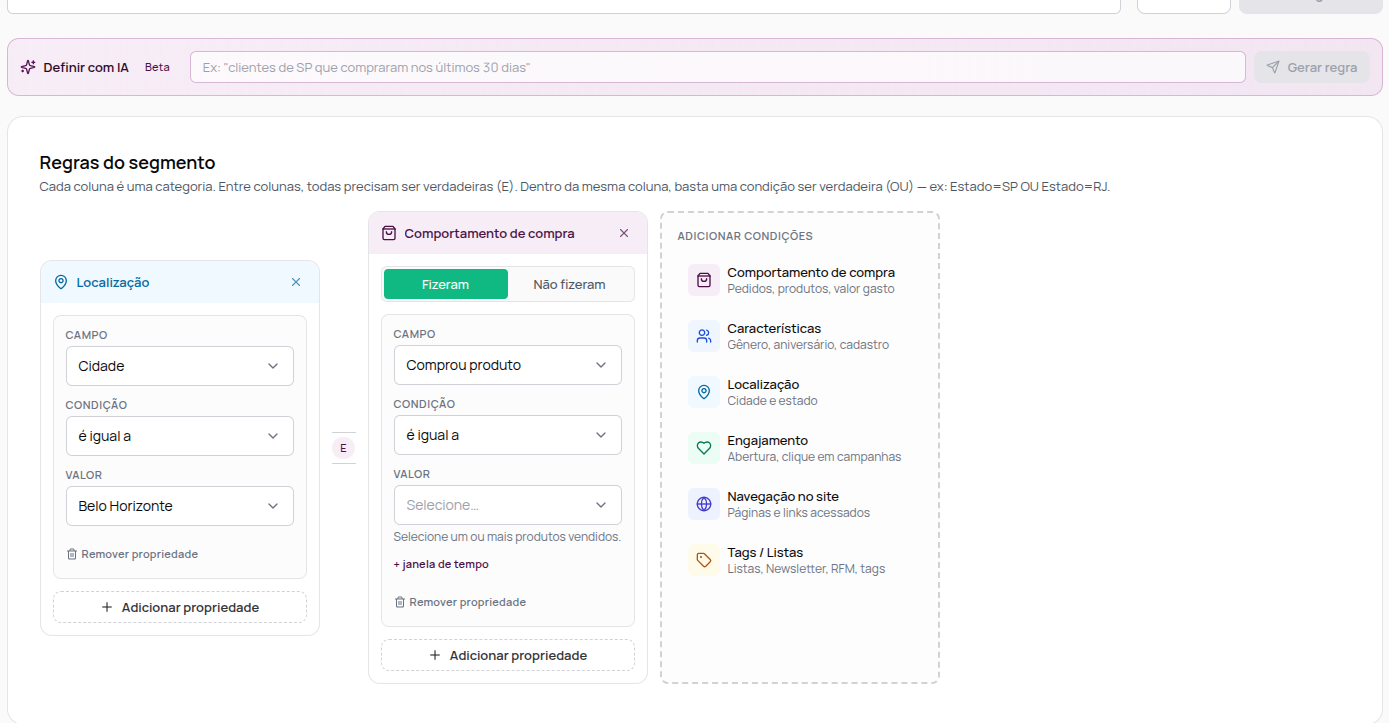Click the E connector between columns
This screenshot has height=723, width=1389.
coord(343,448)
